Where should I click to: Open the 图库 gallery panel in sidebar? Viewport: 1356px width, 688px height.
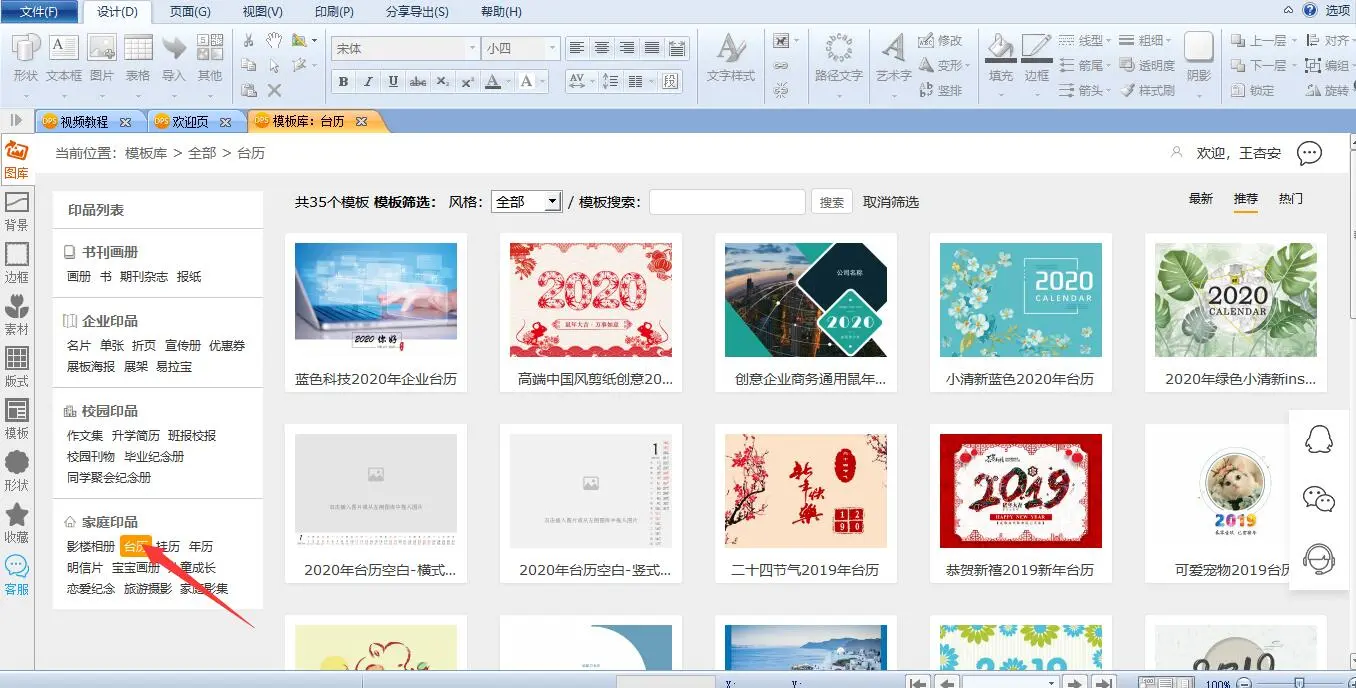pyautogui.click(x=16, y=158)
